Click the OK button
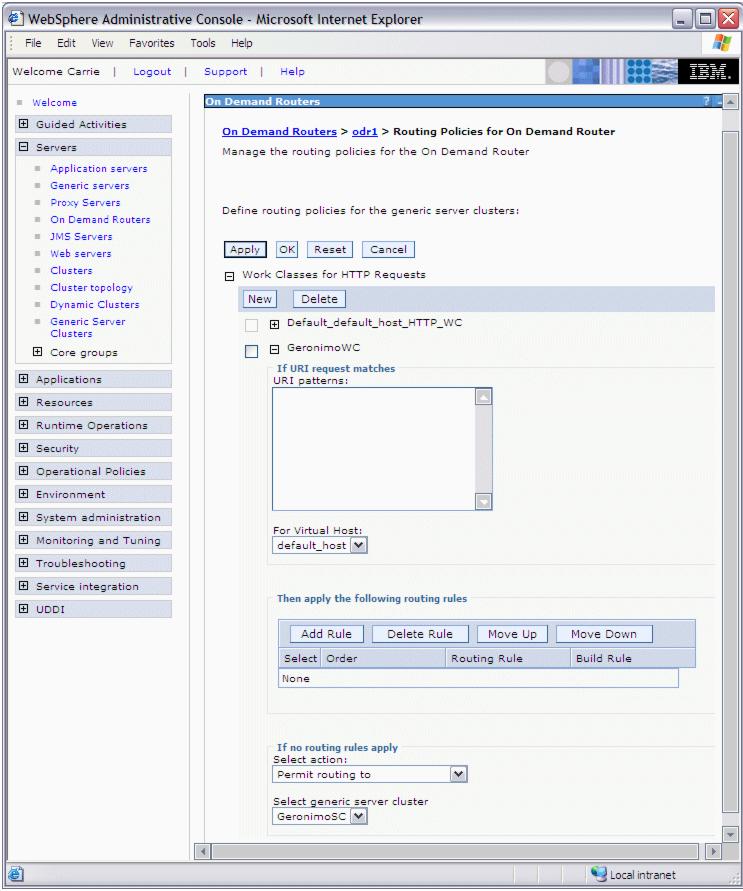Image resolution: width=743 pixels, height=891 pixels. tap(287, 249)
